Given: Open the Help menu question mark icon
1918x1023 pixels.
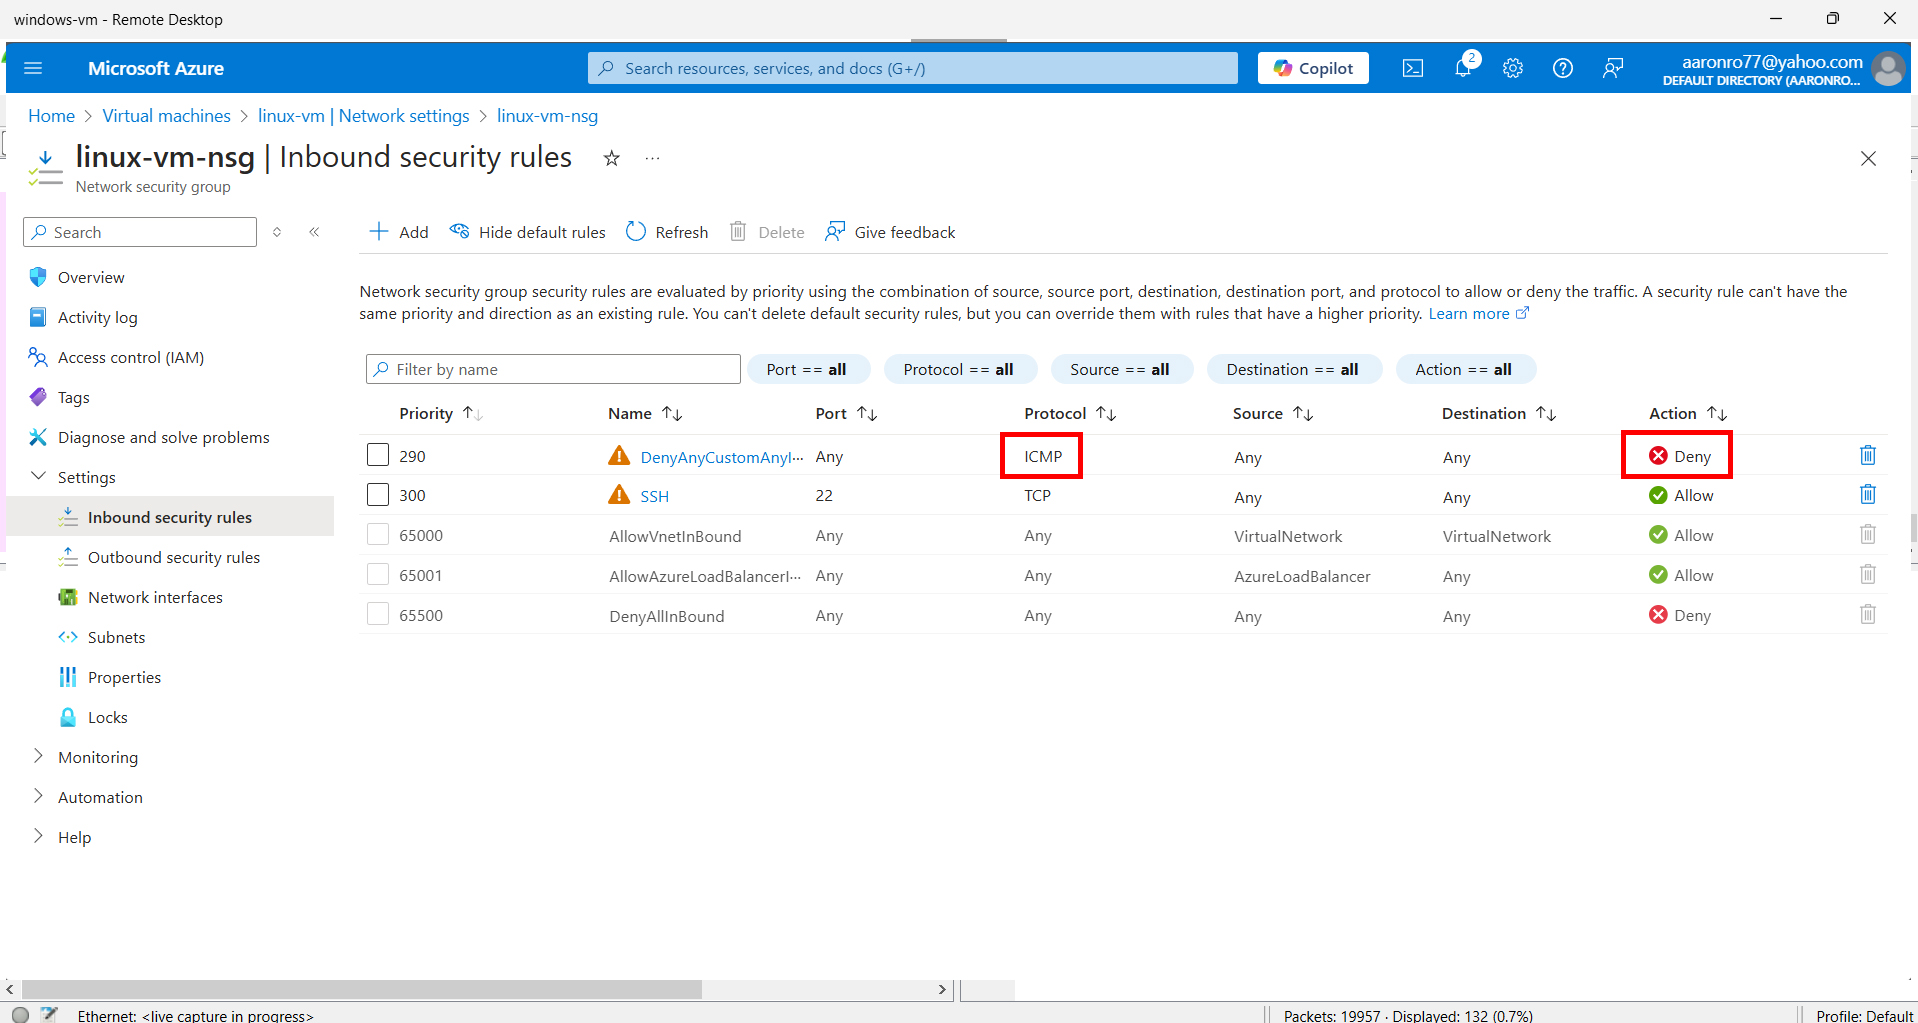Looking at the screenshot, I should coord(1562,67).
